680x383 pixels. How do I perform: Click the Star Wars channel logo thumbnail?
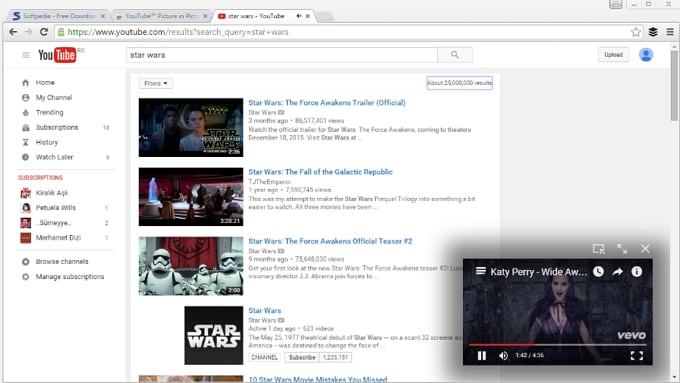[214, 335]
